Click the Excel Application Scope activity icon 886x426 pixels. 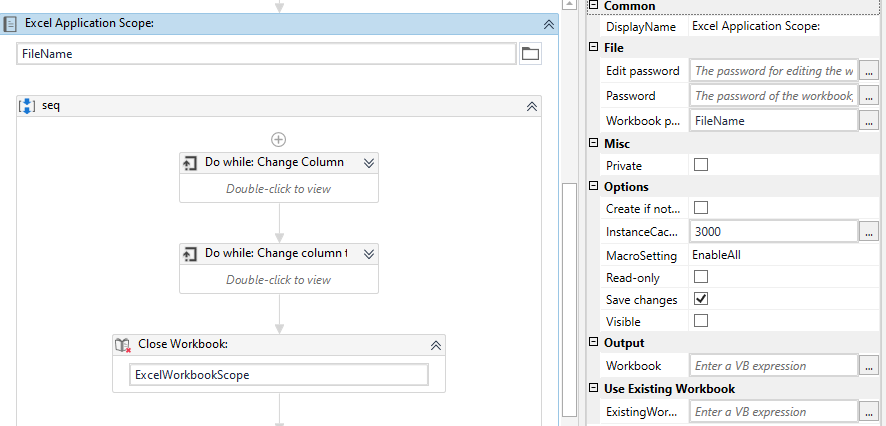10,24
